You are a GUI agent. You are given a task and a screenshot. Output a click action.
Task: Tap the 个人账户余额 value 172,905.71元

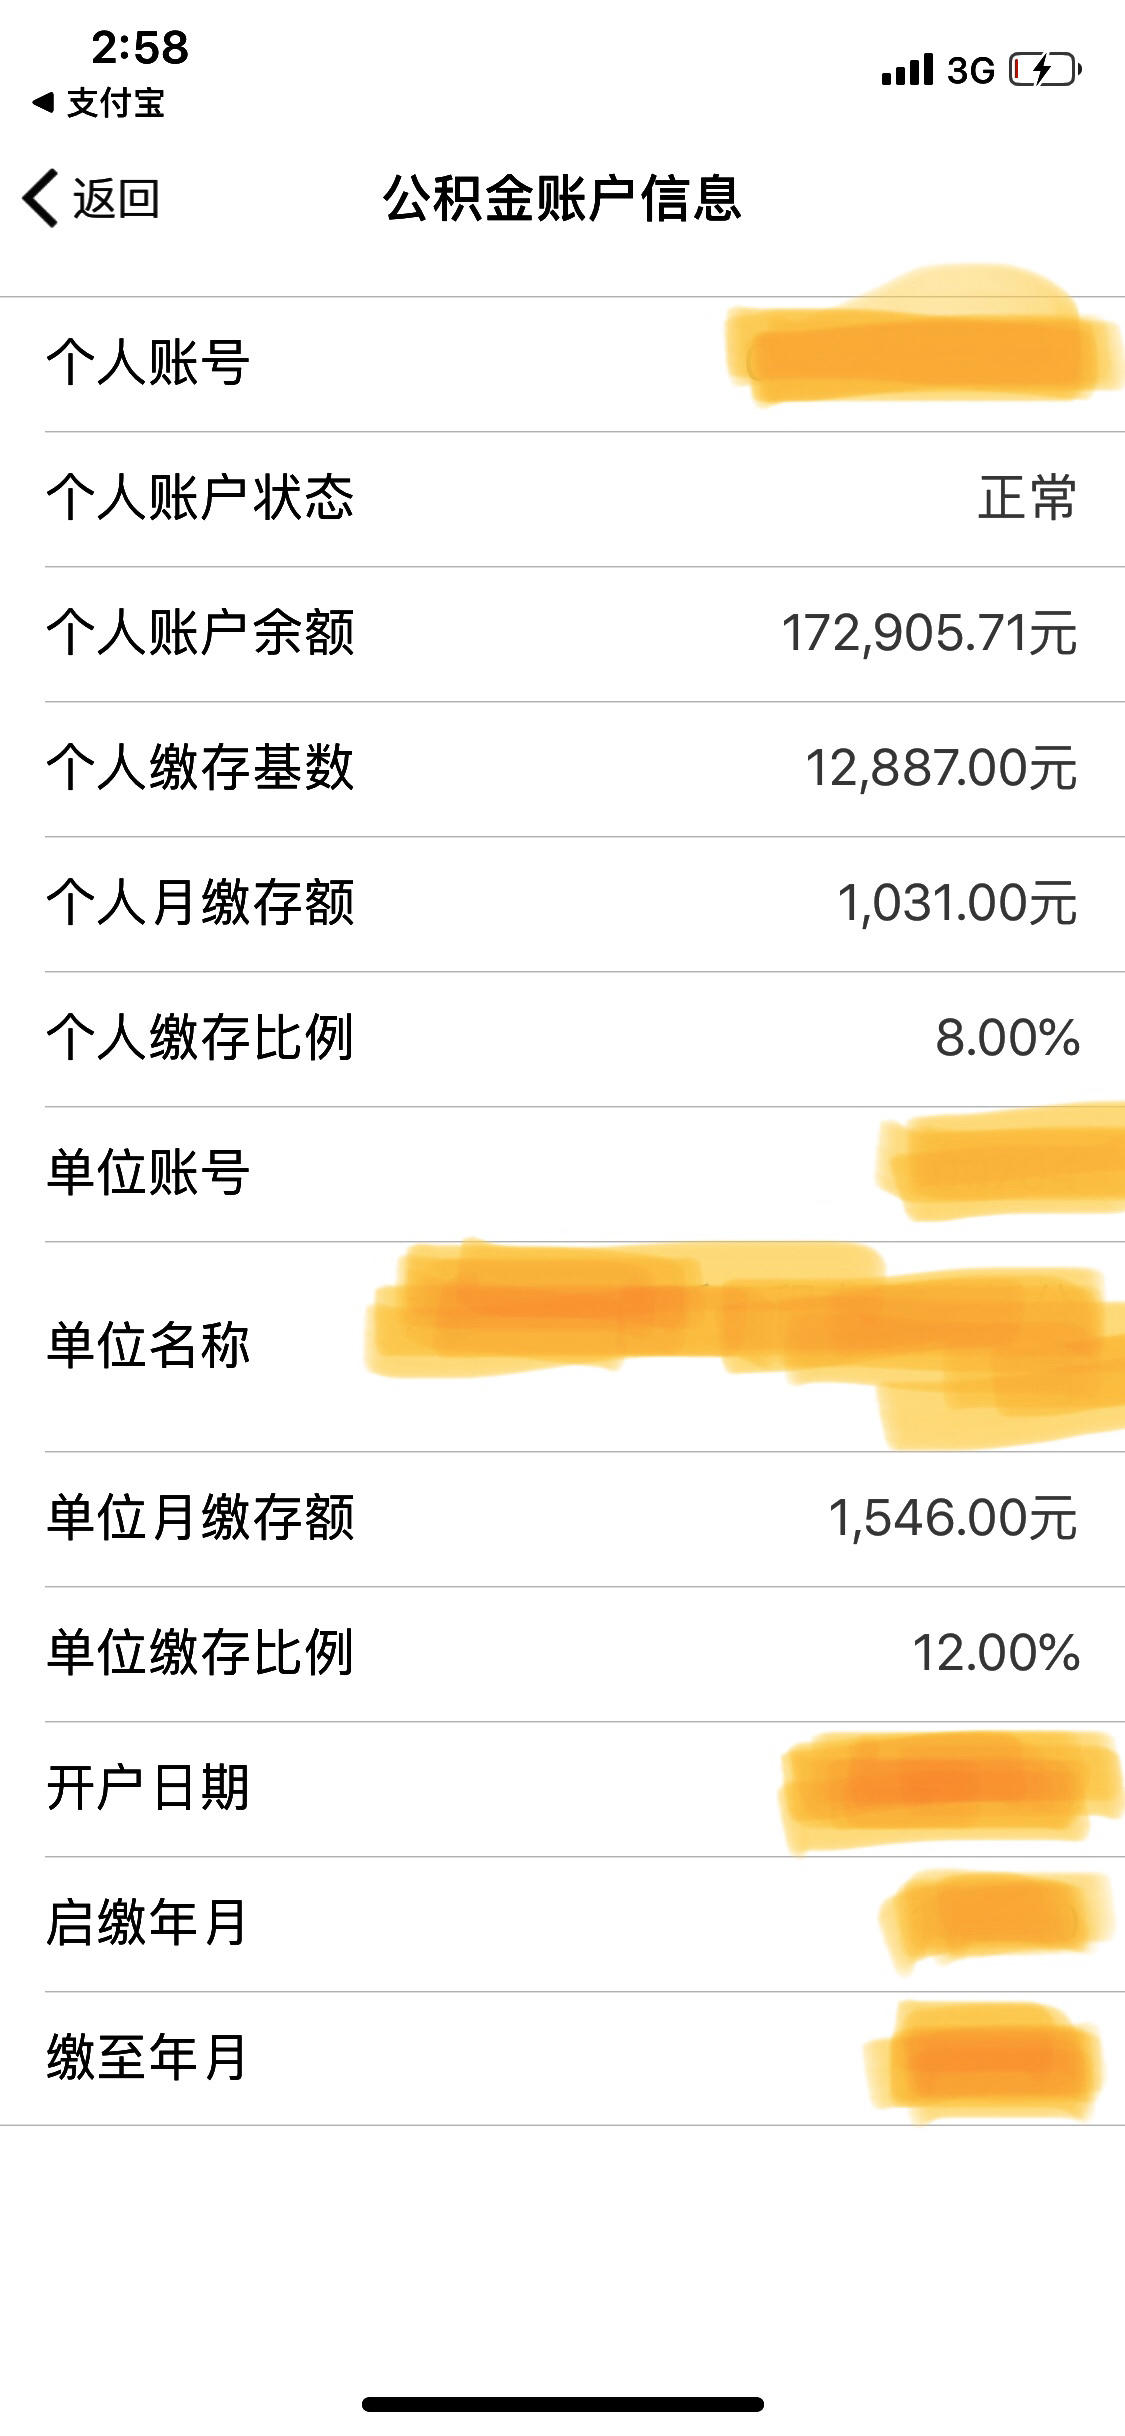[x=929, y=633]
